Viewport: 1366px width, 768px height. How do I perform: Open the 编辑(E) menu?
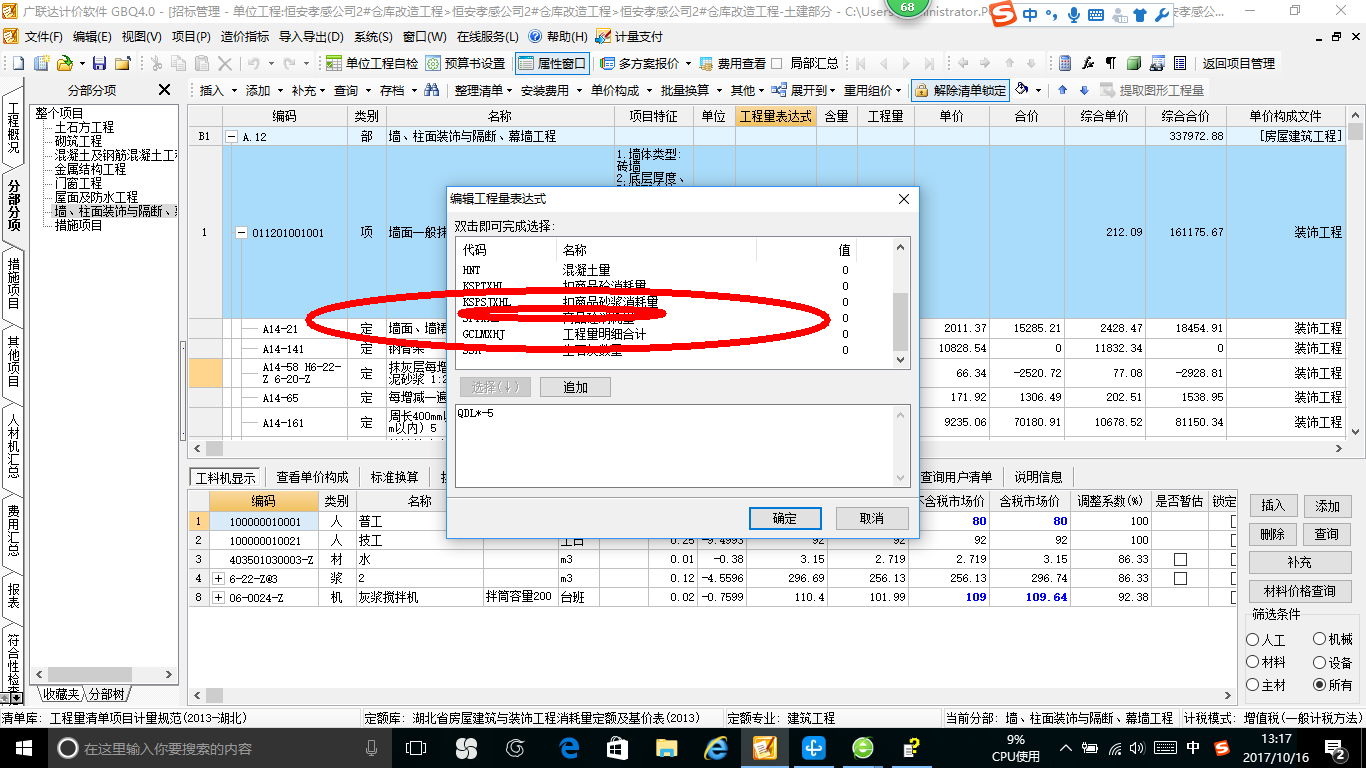point(92,36)
